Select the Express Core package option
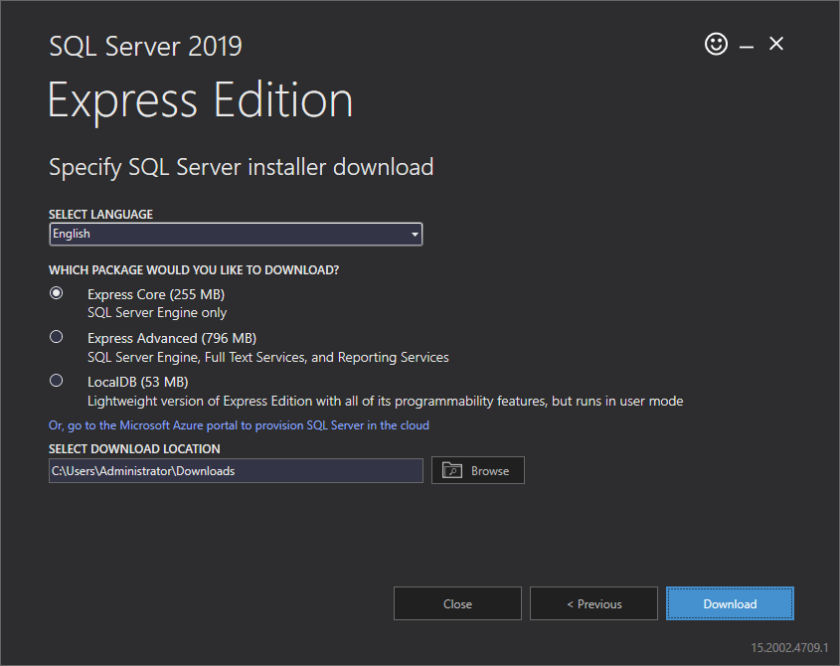Screen dimensions: 840x666 pyautogui.click(x=56, y=293)
